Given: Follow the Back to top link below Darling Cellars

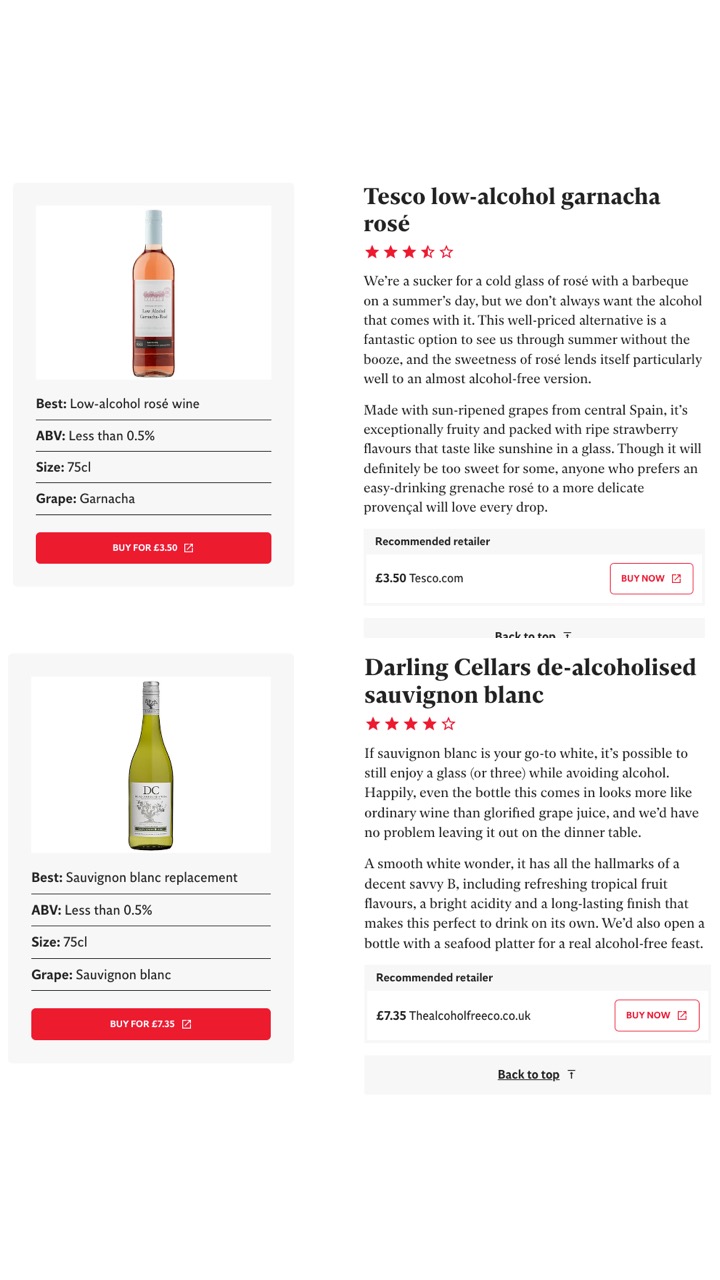Looking at the screenshot, I should 528,1075.
